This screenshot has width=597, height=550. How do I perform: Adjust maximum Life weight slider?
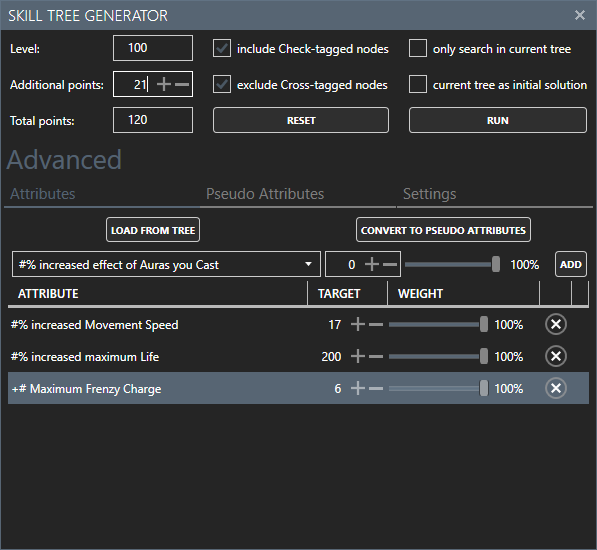438,357
